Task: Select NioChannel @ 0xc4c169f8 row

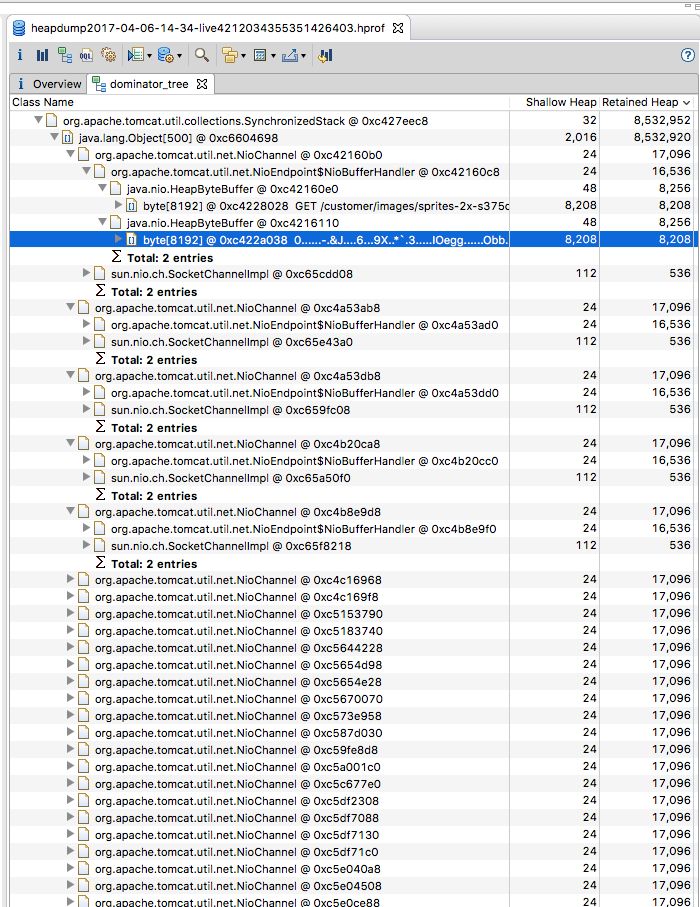Action: click(x=352, y=597)
